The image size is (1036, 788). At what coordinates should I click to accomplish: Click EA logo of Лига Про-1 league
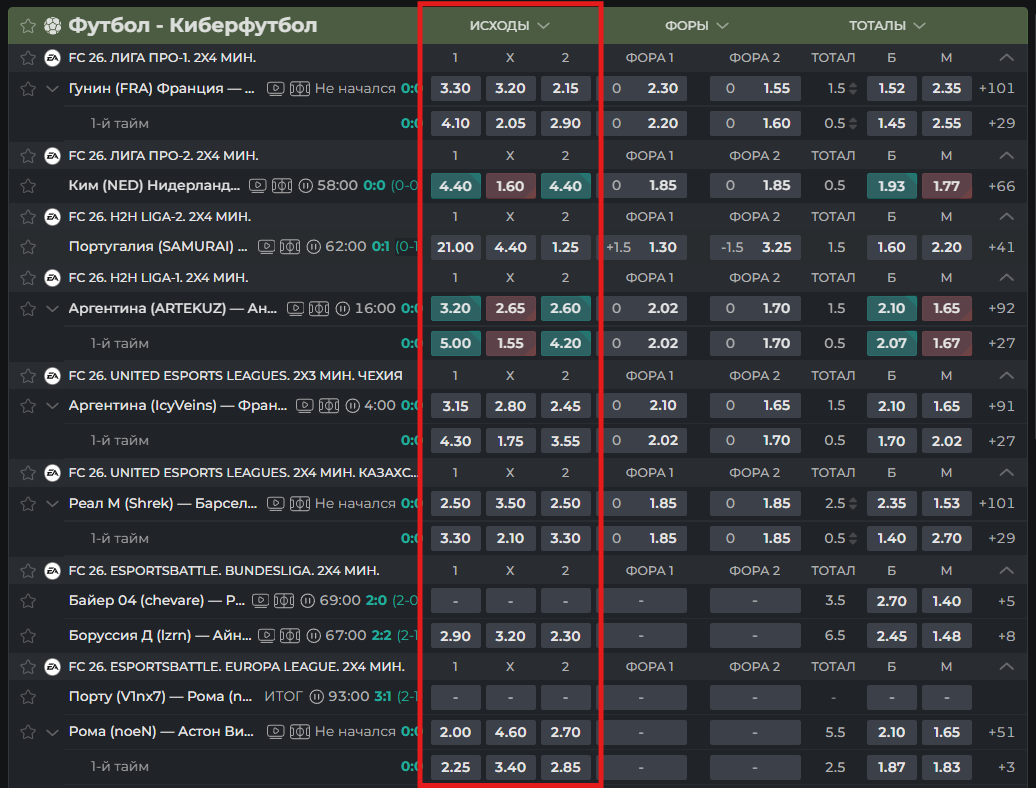(53, 58)
